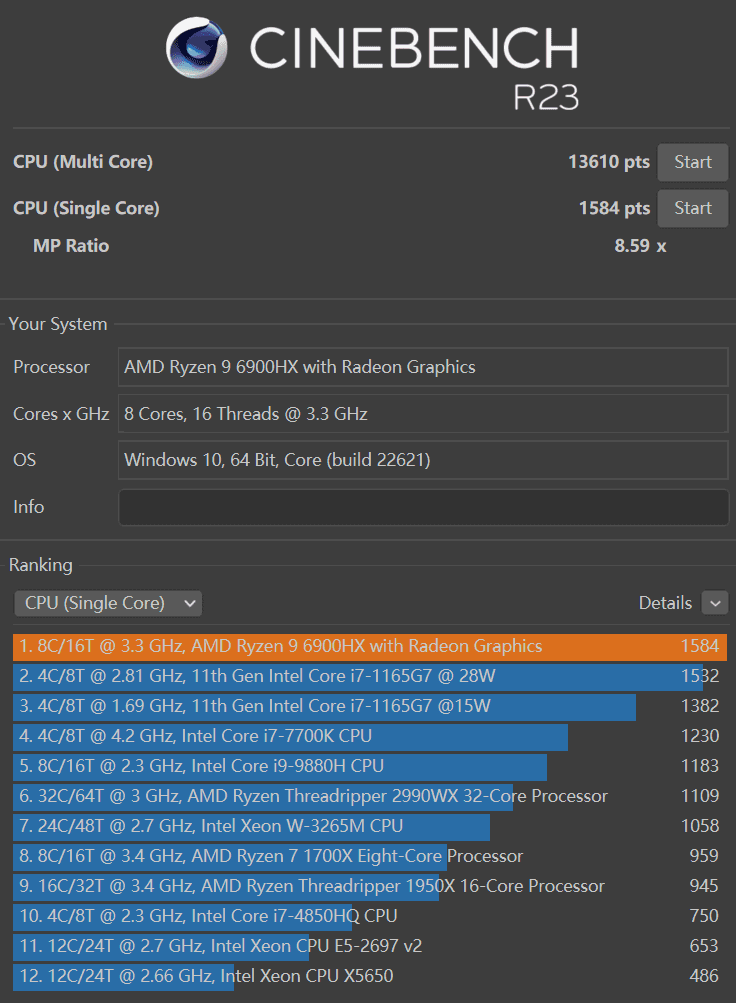This screenshot has height=1003, width=736.
Task: Click the OS version field
Action: [423, 461]
